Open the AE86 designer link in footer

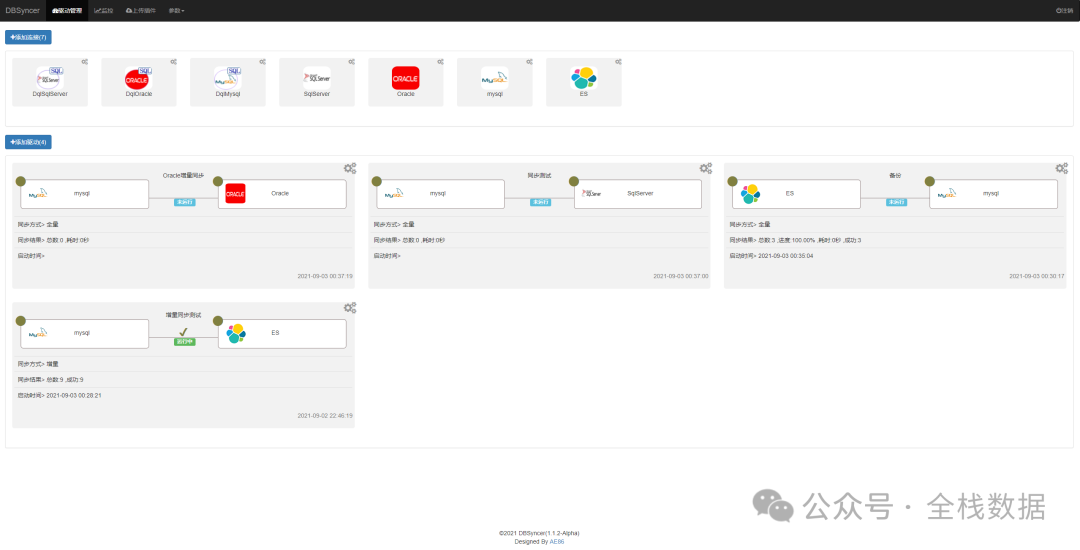point(557,541)
